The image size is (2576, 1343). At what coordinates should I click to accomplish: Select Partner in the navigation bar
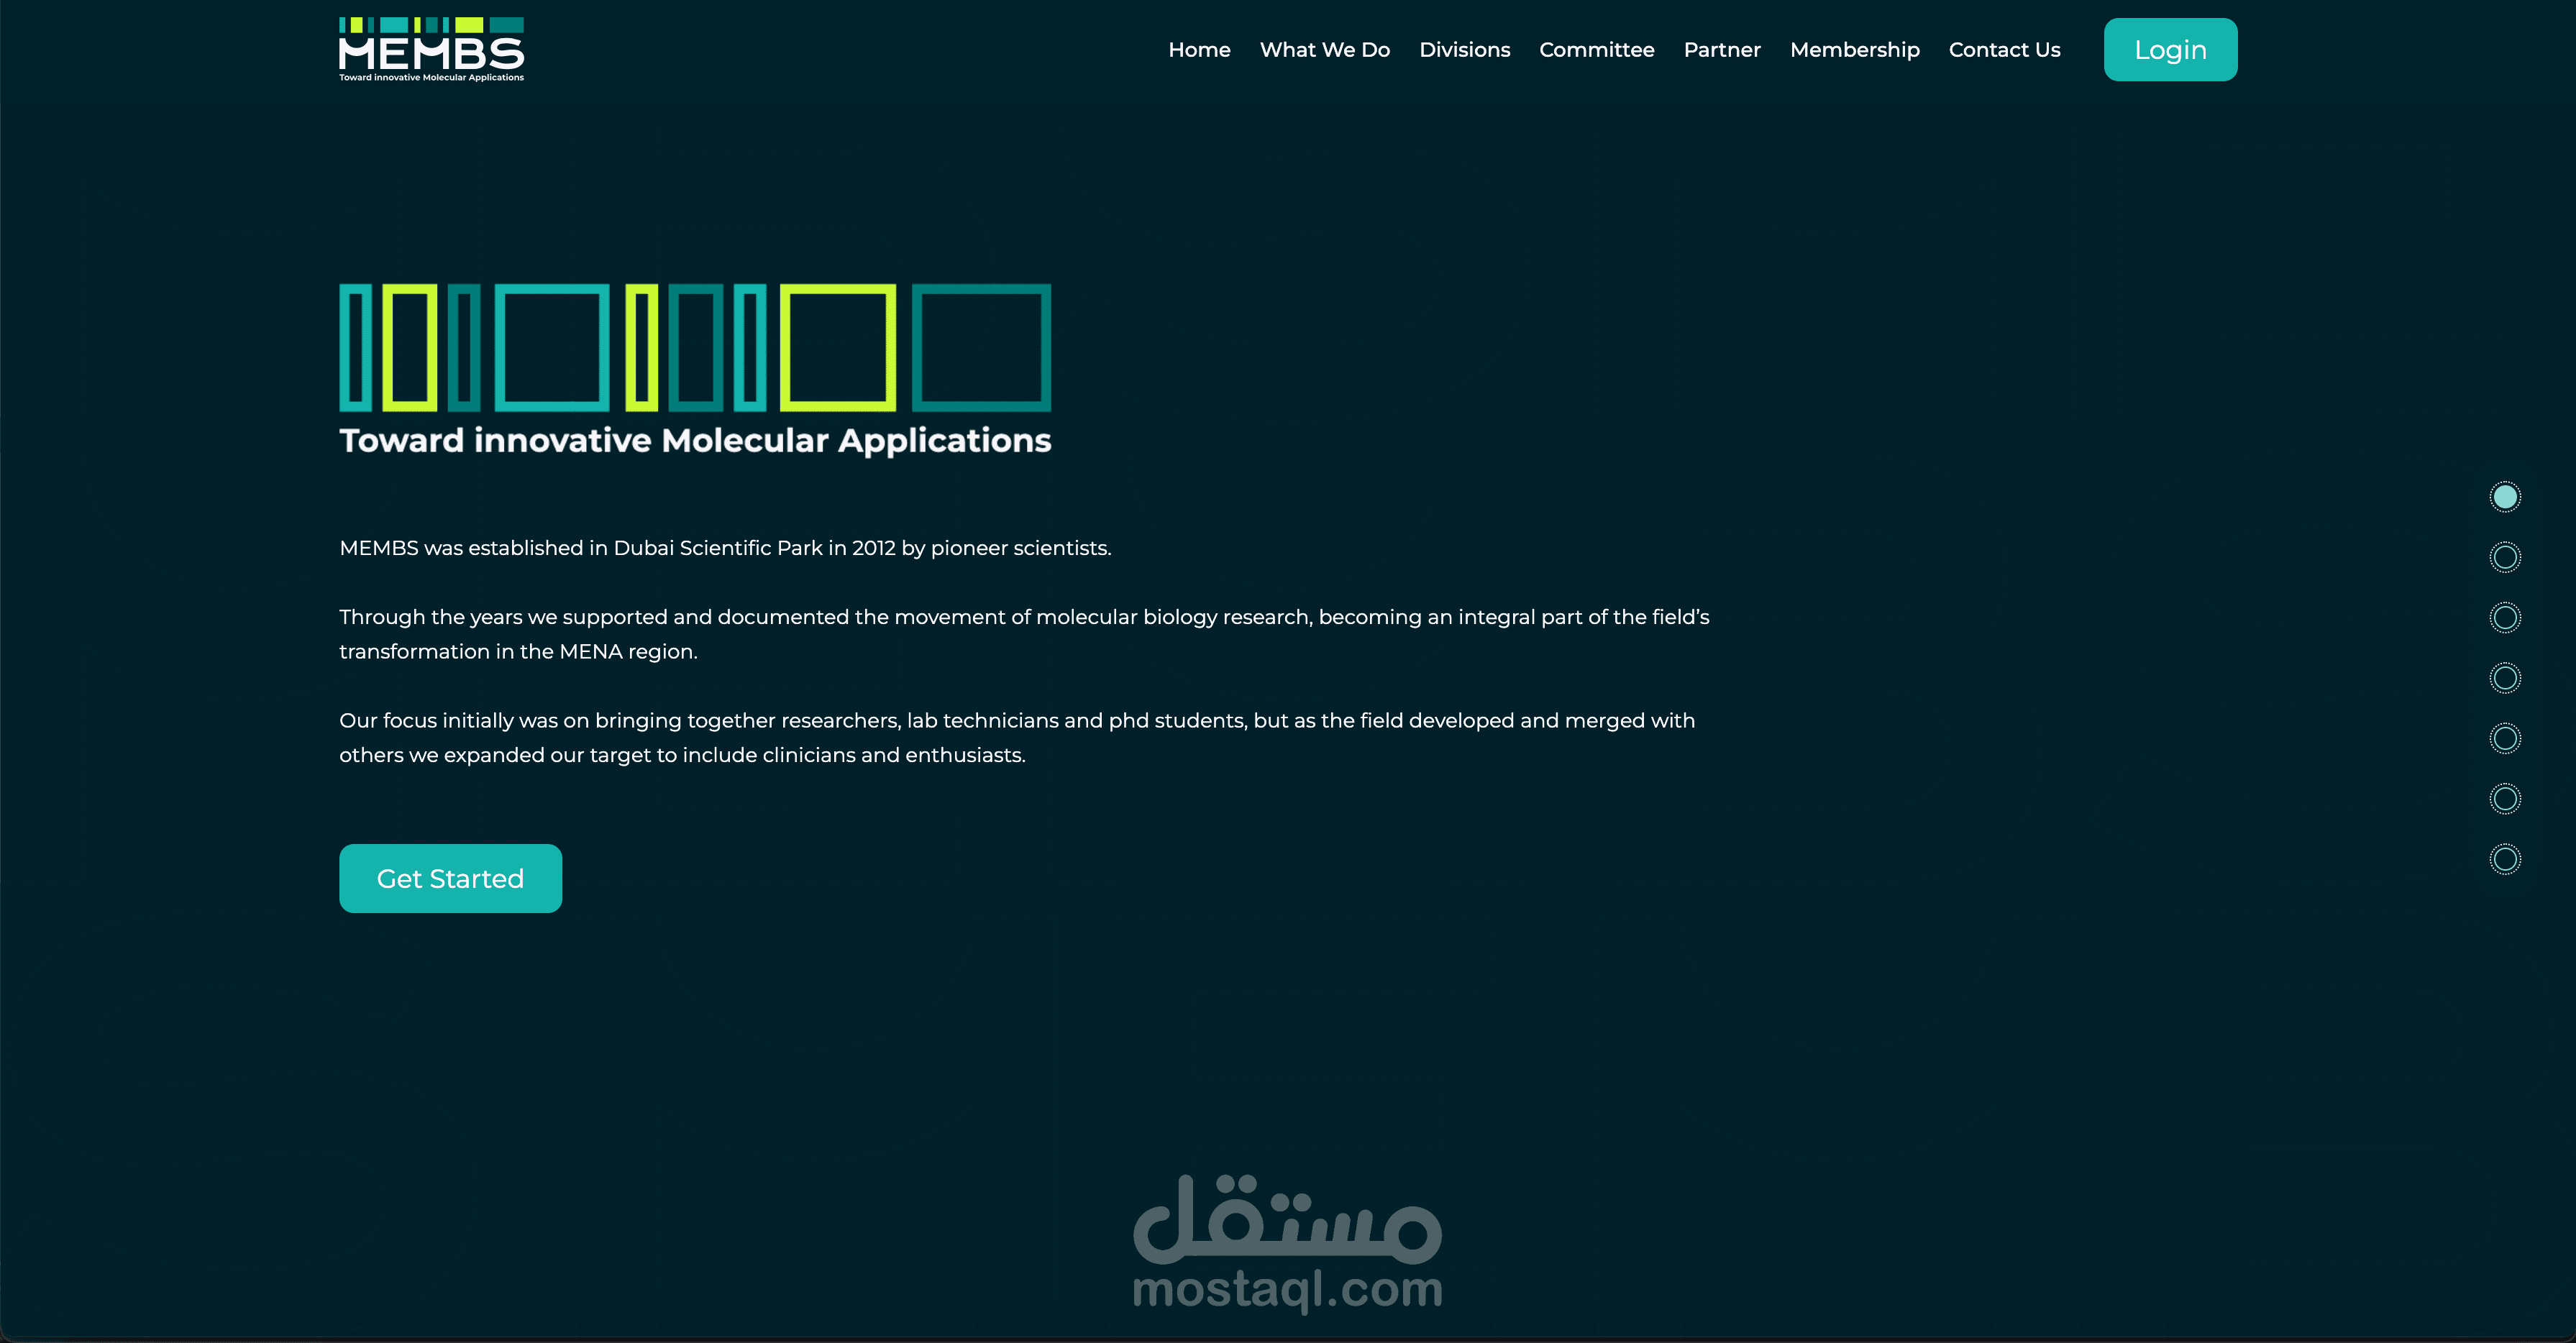coord(1722,50)
